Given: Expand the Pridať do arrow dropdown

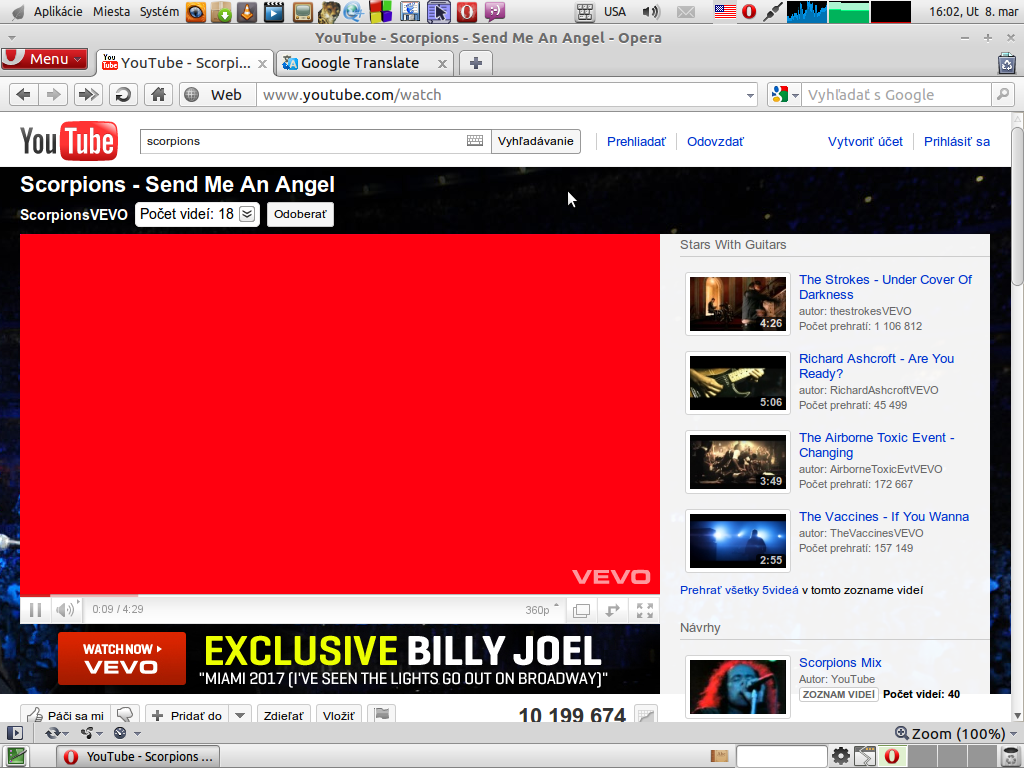Looking at the screenshot, I should point(240,715).
